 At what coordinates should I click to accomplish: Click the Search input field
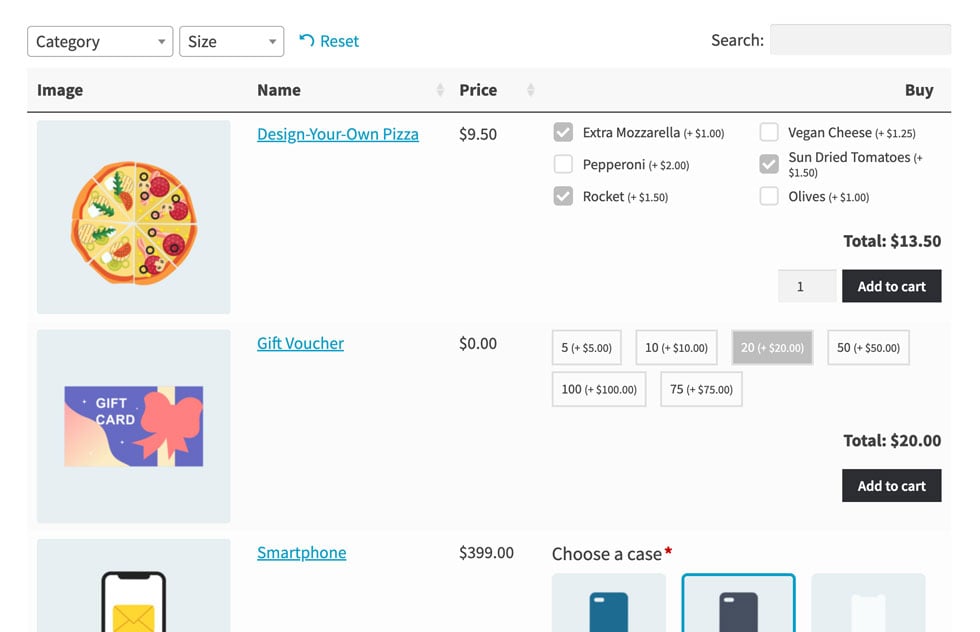(860, 40)
